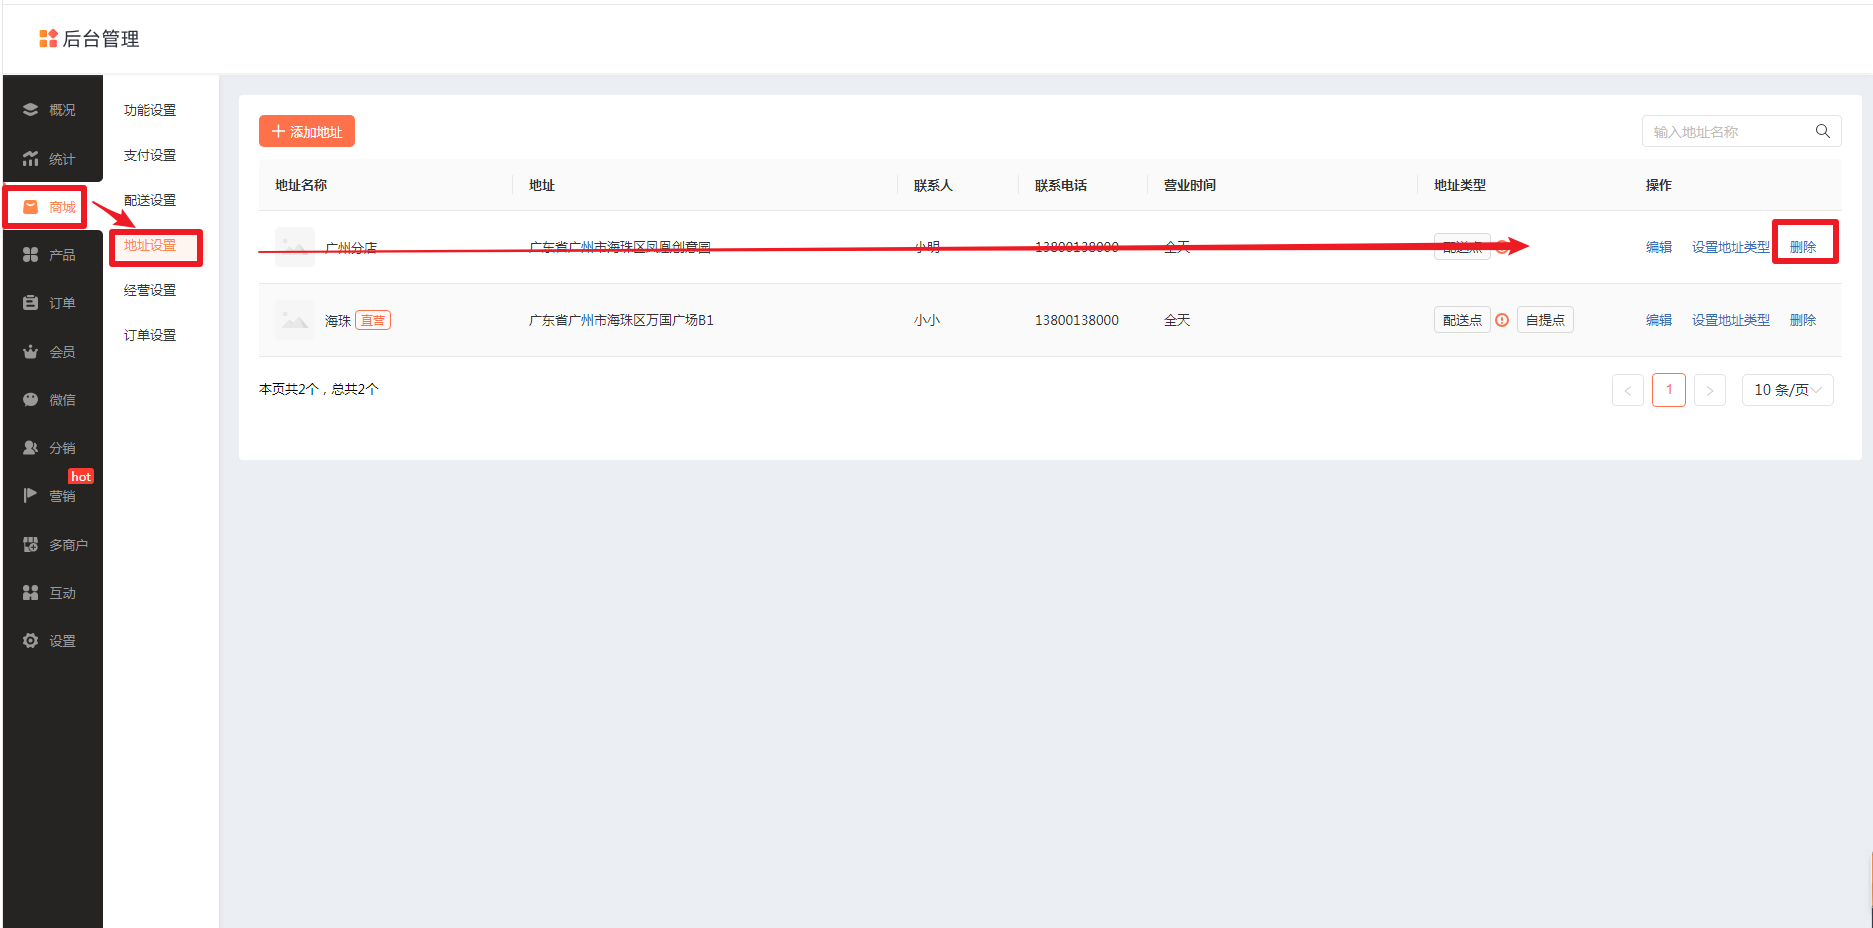Click the 联系人 column header
1873x928 pixels.
[x=933, y=185]
